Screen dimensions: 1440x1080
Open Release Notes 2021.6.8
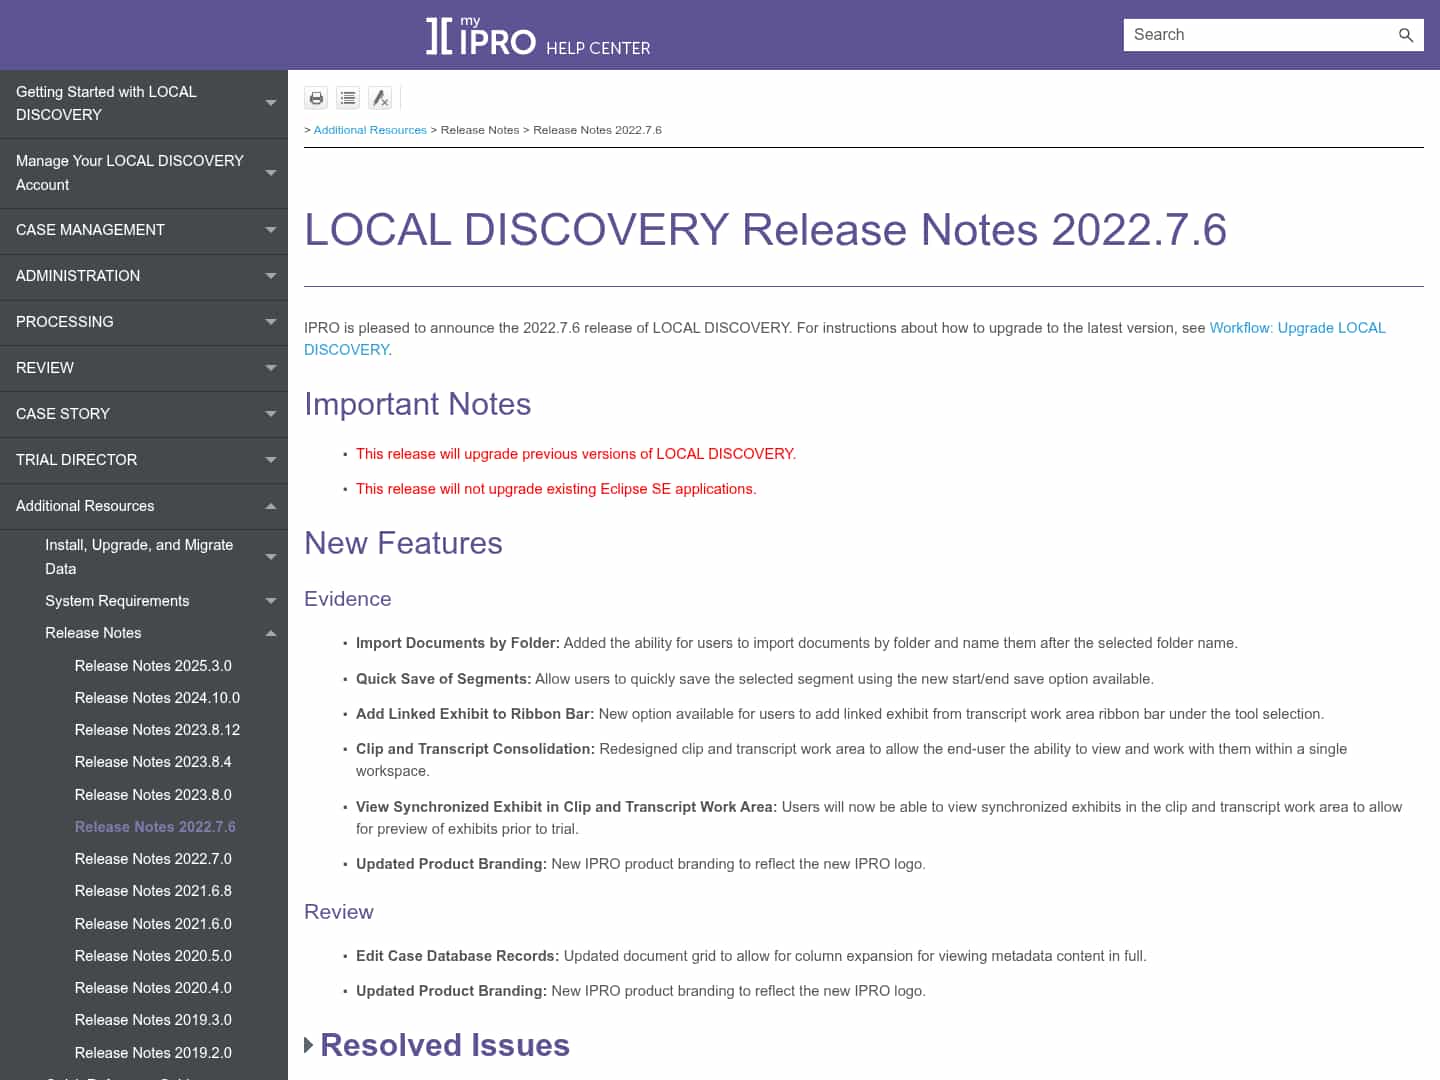pyautogui.click(x=153, y=891)
